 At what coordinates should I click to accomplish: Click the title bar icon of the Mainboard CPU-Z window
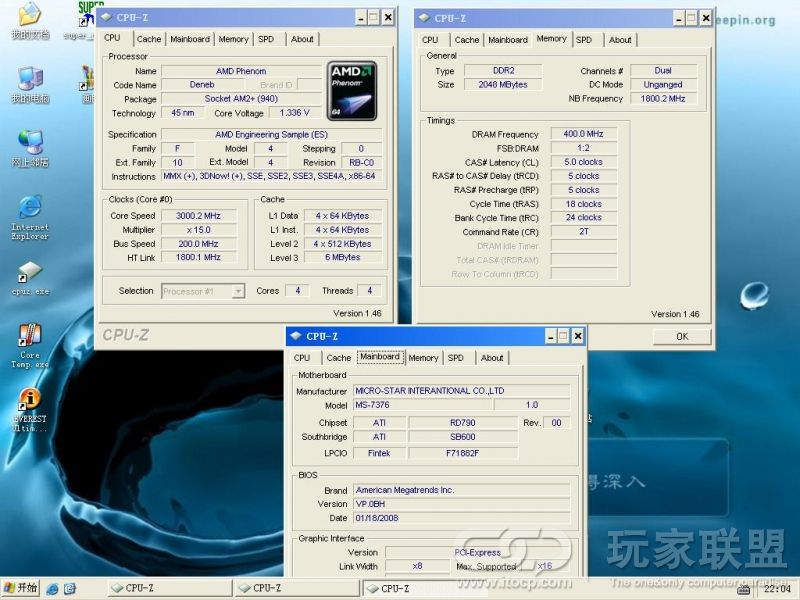[296, 336]
